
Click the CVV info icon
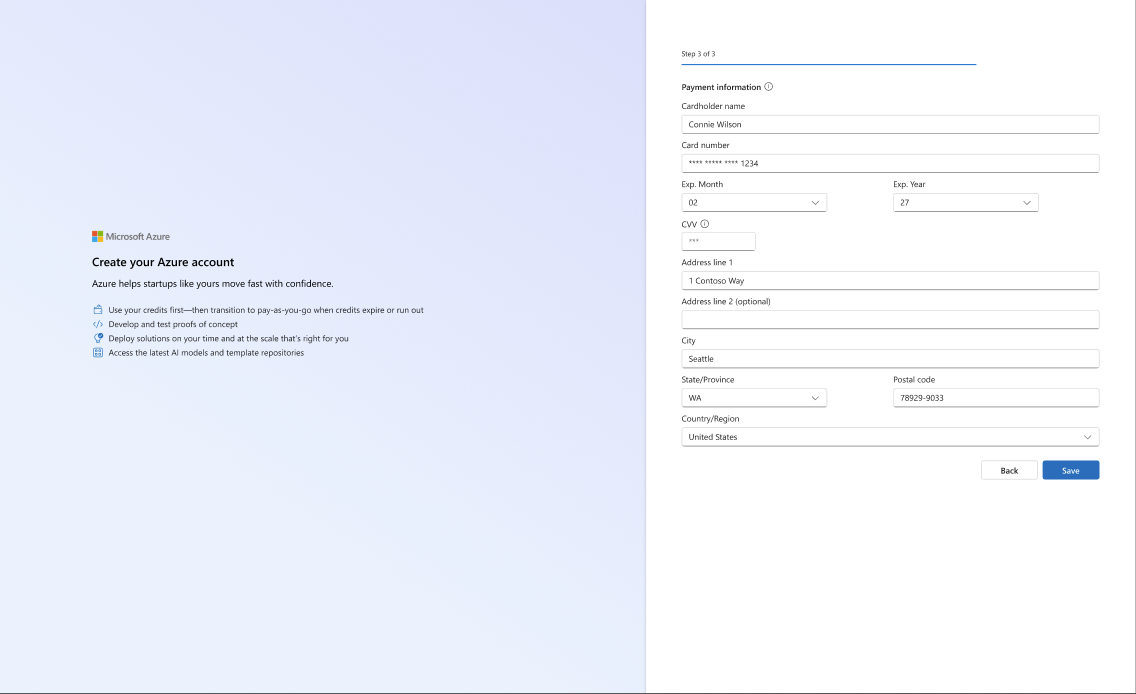[705, 225]
